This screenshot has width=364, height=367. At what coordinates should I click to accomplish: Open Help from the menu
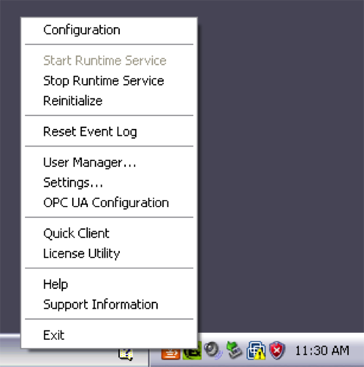pos(109,284)
